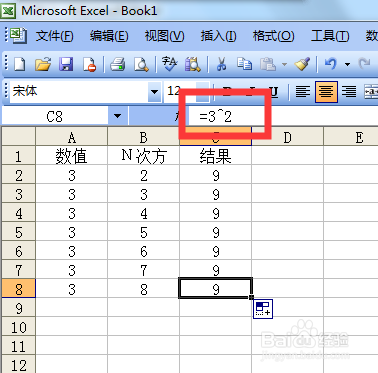Select cell C8, the active cell
The height and width of the screenshot is (373, 378).
pos(215,289)
